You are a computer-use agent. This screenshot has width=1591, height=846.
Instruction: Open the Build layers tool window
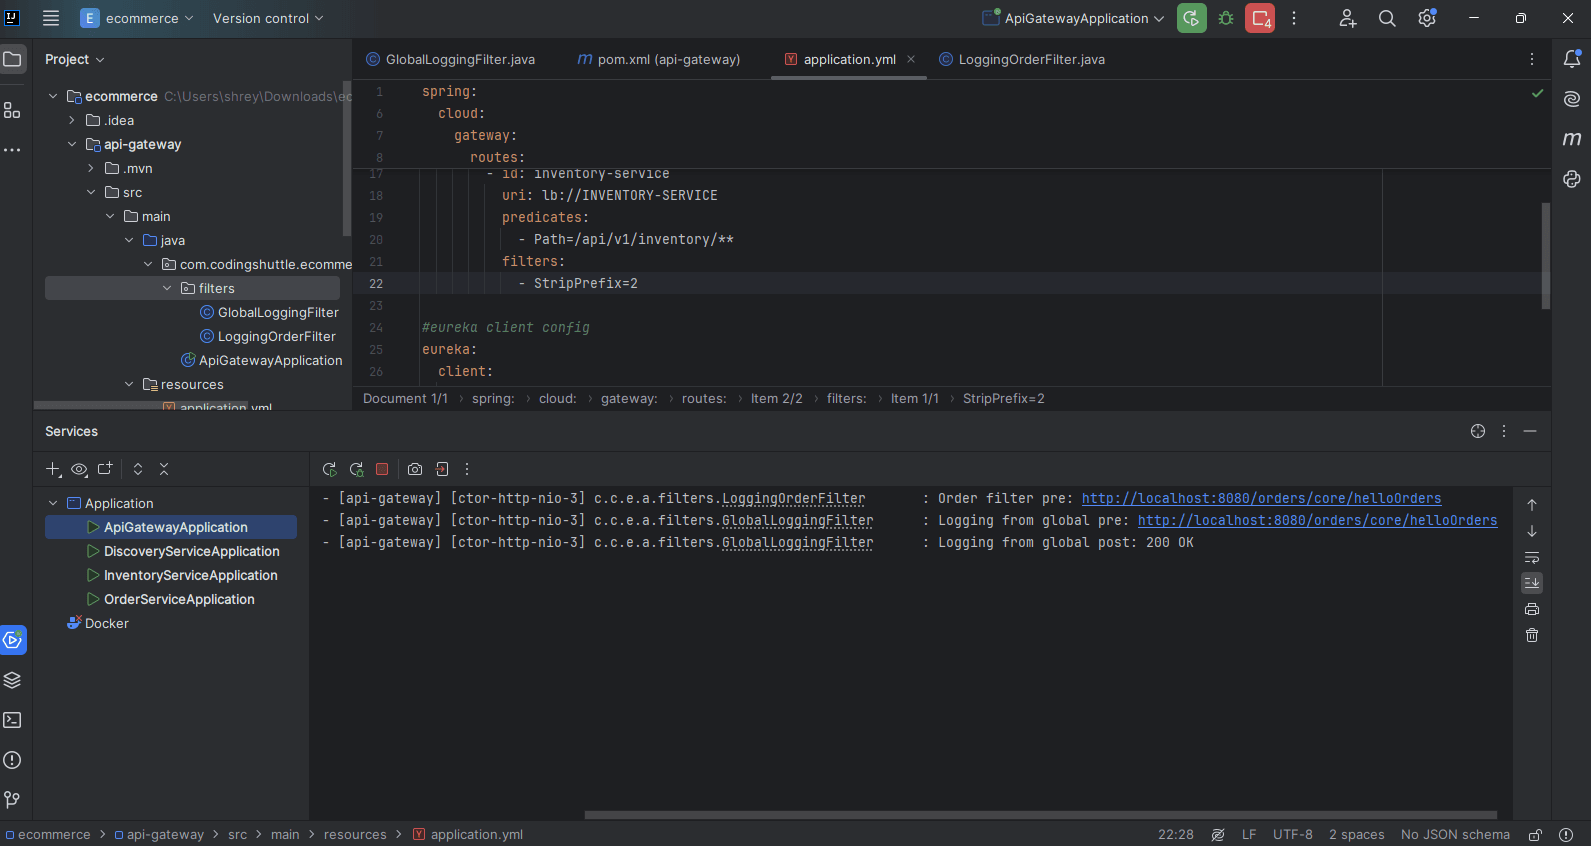pyautogui.click(x=12, y=680)
